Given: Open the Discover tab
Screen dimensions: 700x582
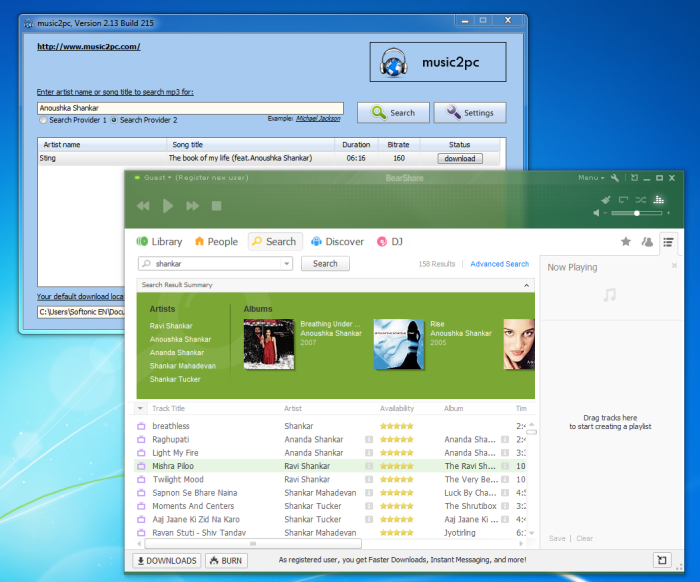Looking at the screenshot, I should tap(337, 241).
